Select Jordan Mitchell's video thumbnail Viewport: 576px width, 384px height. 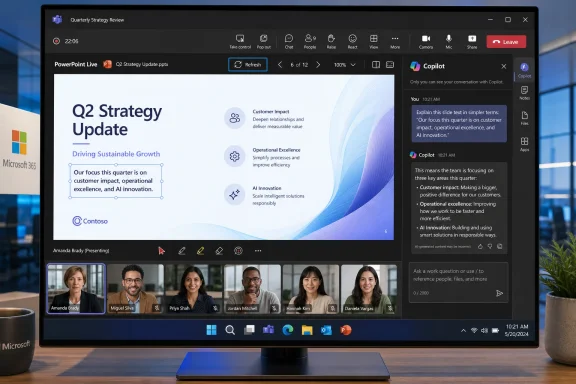point(252,288)
